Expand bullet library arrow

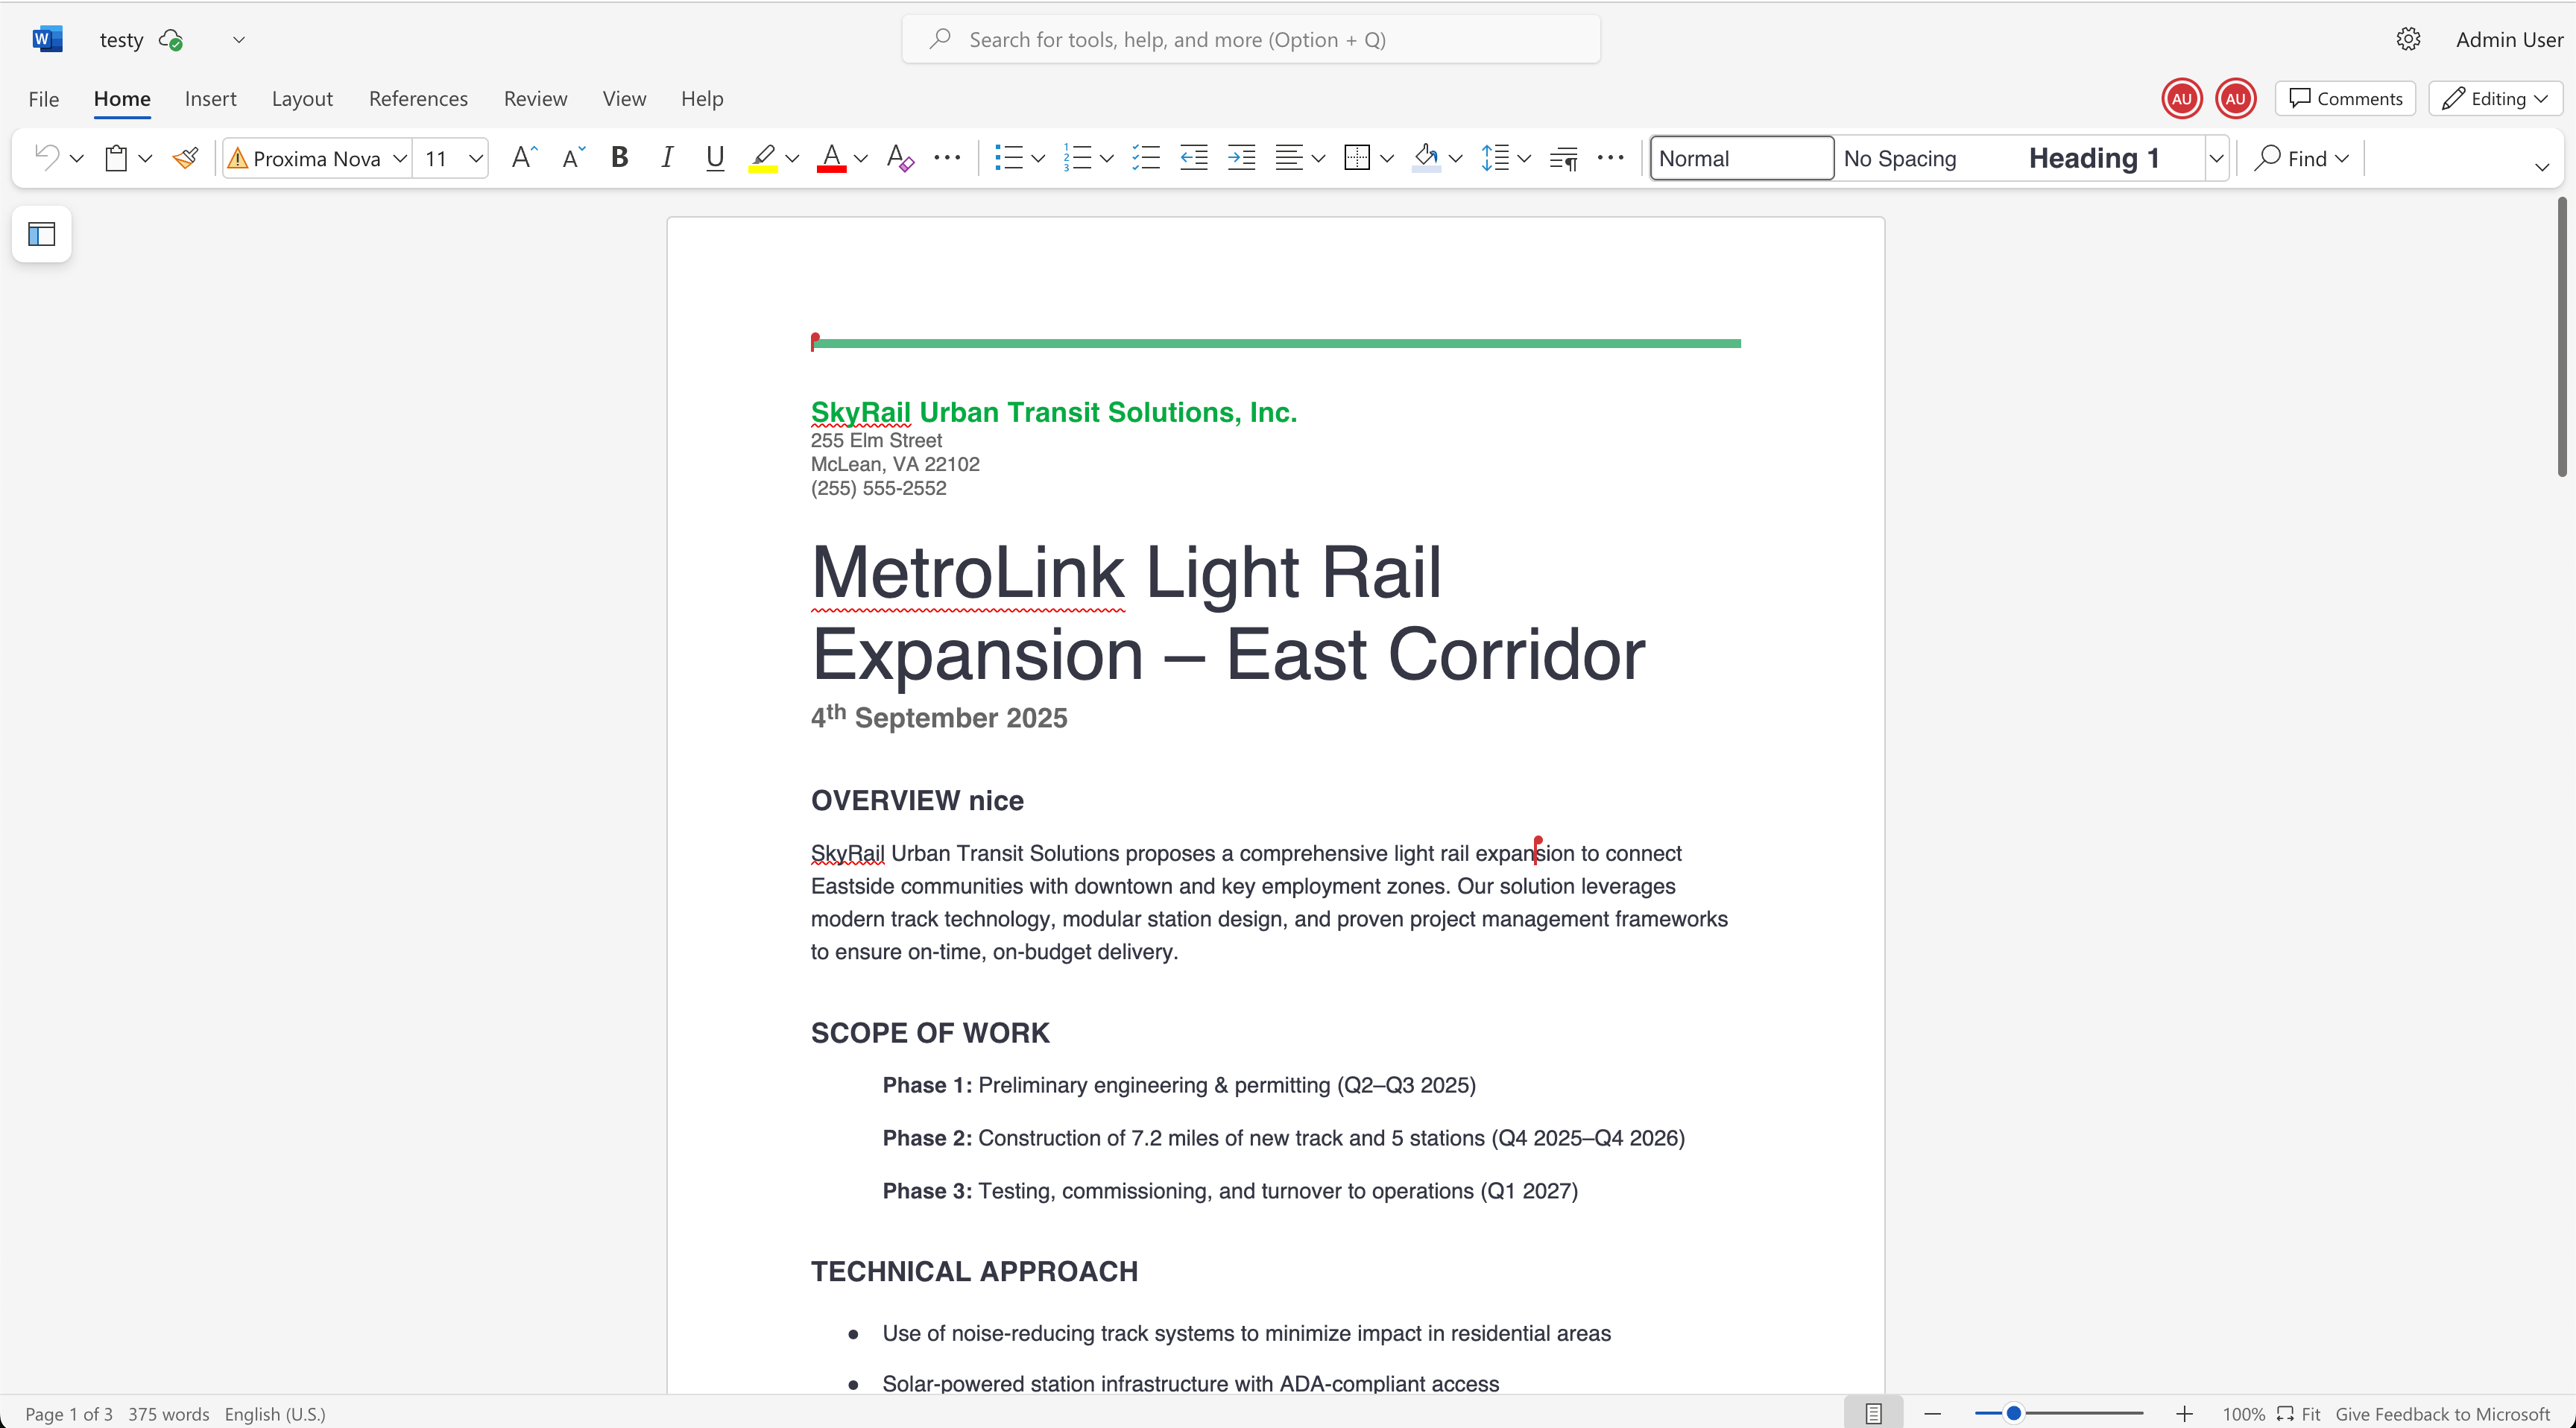1038,158
